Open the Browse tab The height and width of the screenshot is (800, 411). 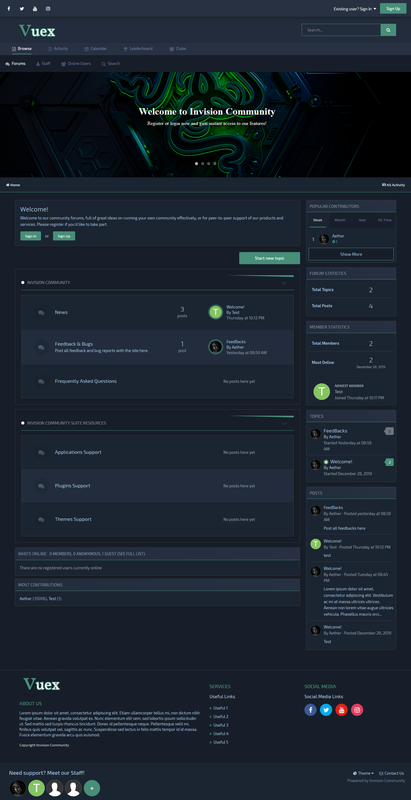[22, 49]
